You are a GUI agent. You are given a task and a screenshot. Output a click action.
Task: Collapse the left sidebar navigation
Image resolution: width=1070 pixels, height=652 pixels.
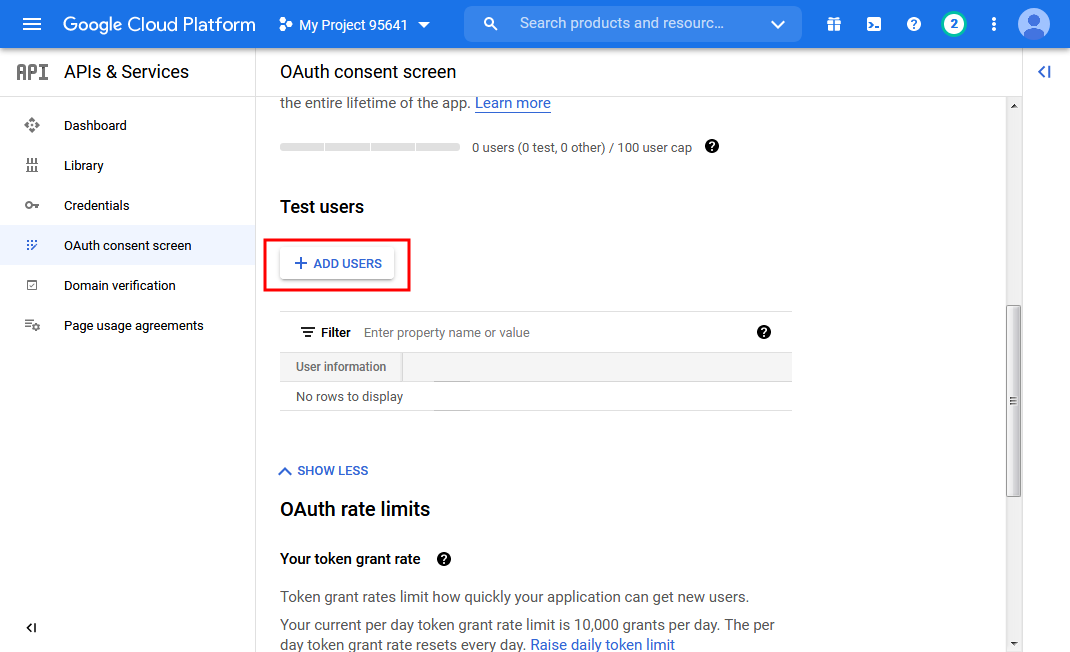(31, 627)
